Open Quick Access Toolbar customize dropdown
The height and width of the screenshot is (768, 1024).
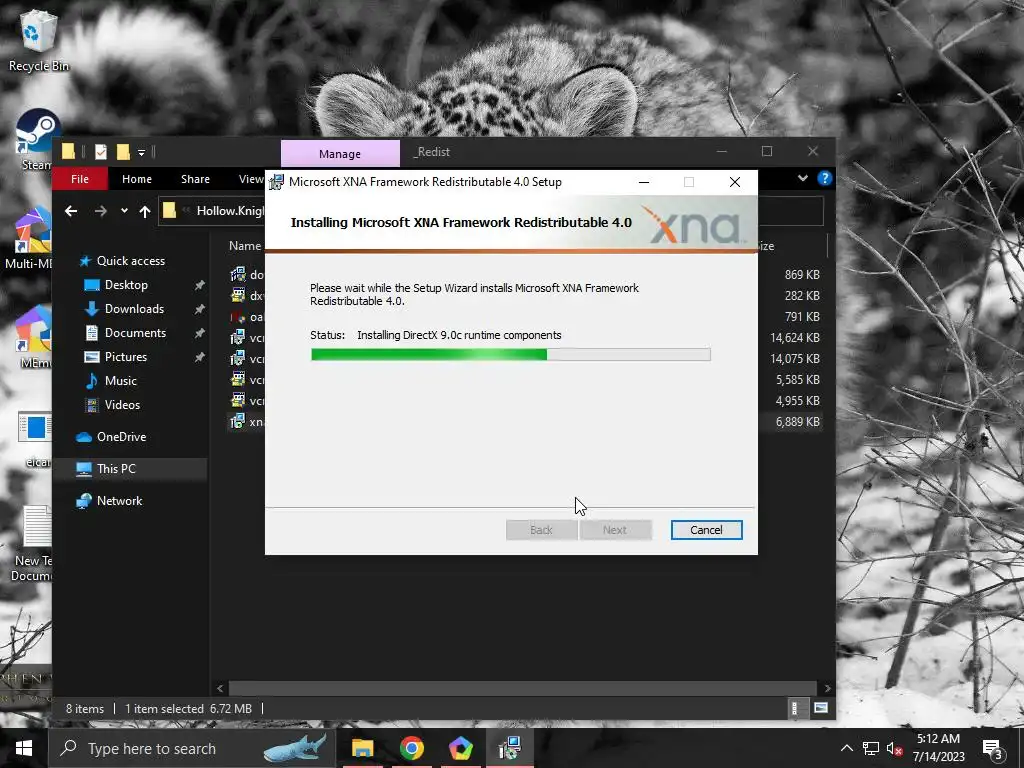tap(141, 153)
